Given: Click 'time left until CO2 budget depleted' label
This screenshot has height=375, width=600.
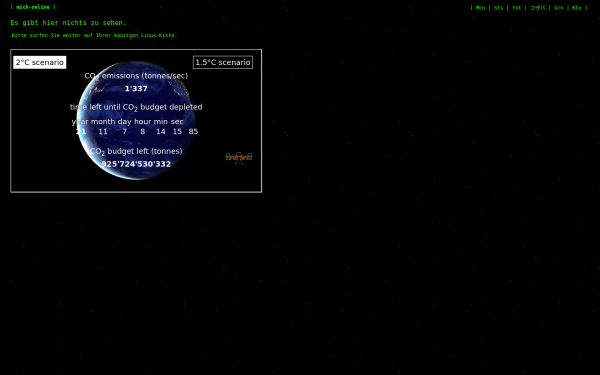Looking at the screenshot, I should click(136, 108).
